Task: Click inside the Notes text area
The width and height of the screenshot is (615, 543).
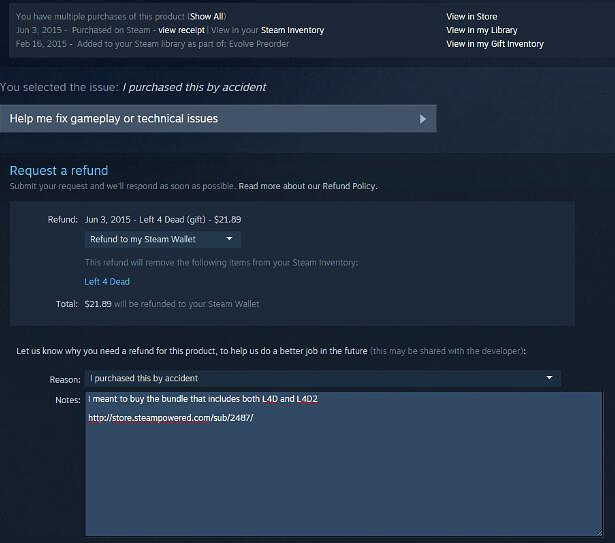Action: pos(344,464)
